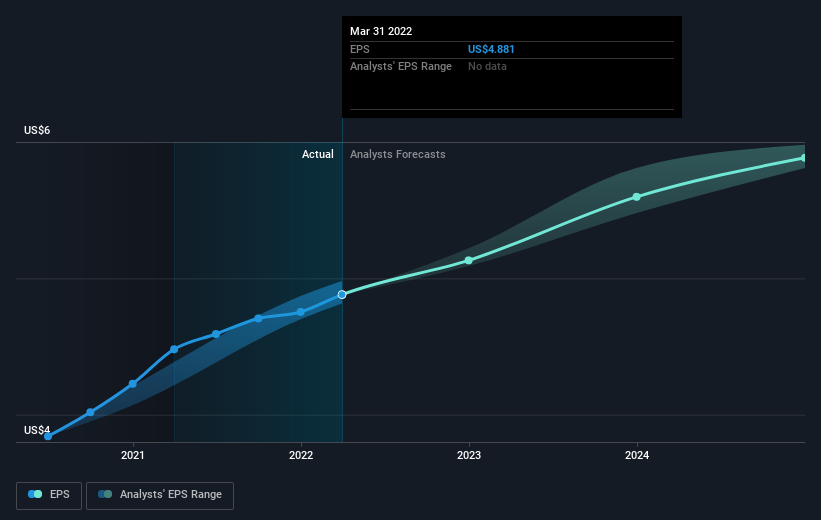Click the US$4 y-axis label

37,430
